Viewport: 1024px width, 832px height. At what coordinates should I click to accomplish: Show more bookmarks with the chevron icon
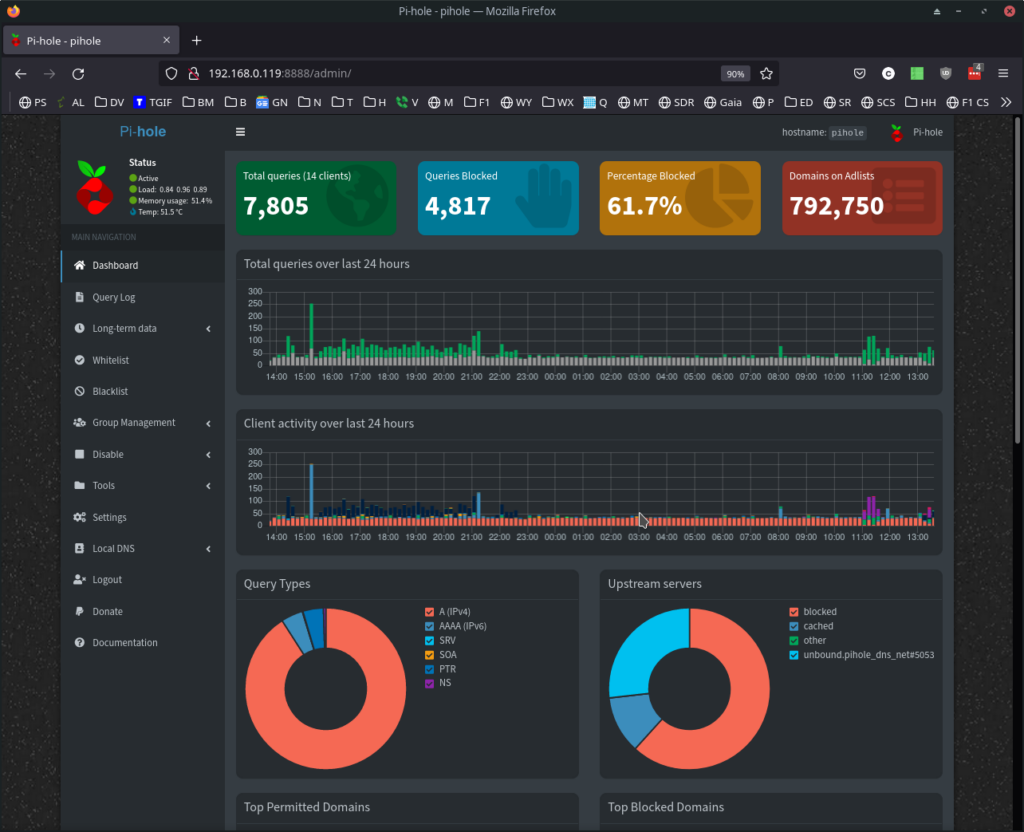click(1006, 103)
